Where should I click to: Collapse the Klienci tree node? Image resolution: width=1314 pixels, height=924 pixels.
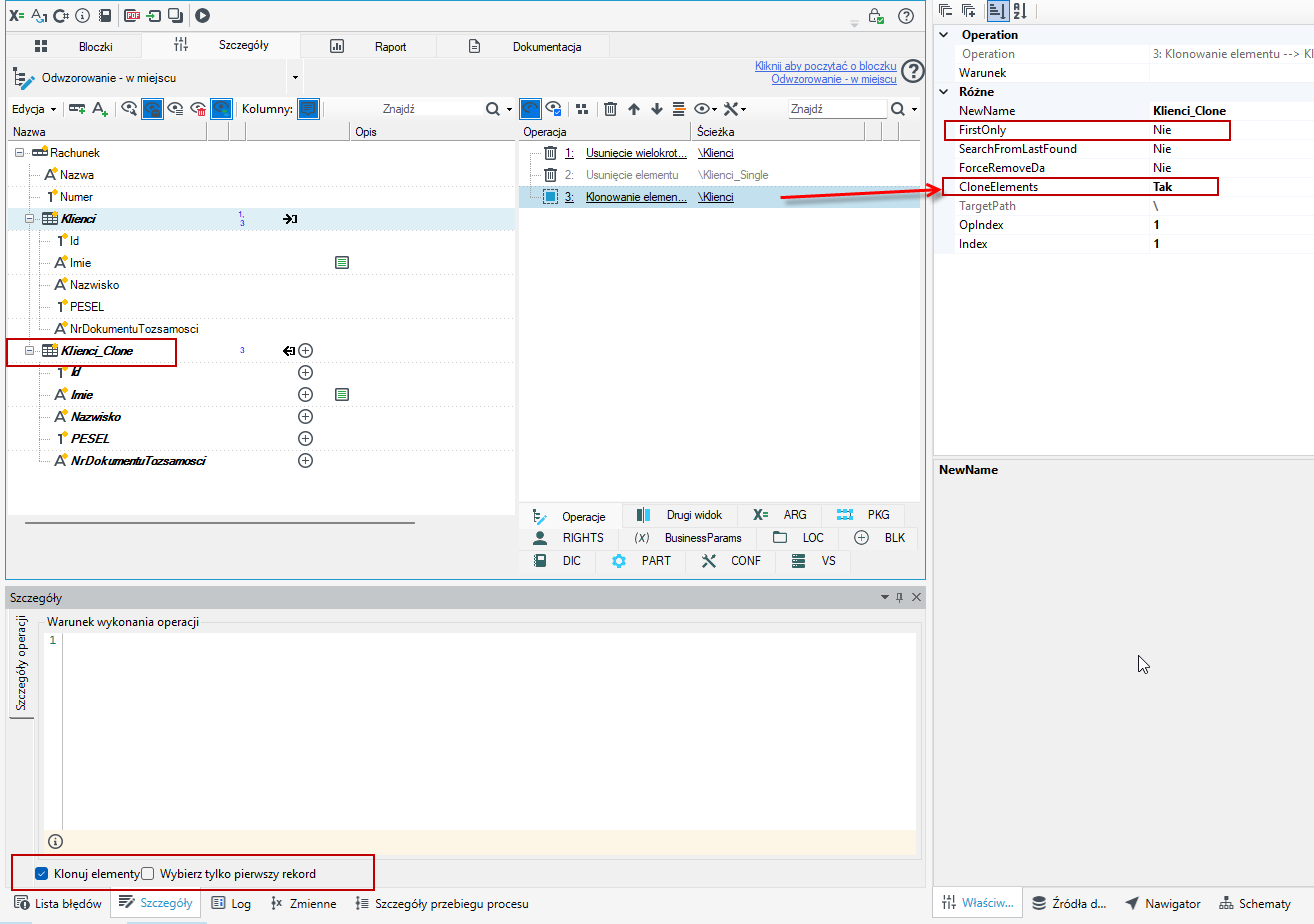pyautogui.click(x=29, y=218)
